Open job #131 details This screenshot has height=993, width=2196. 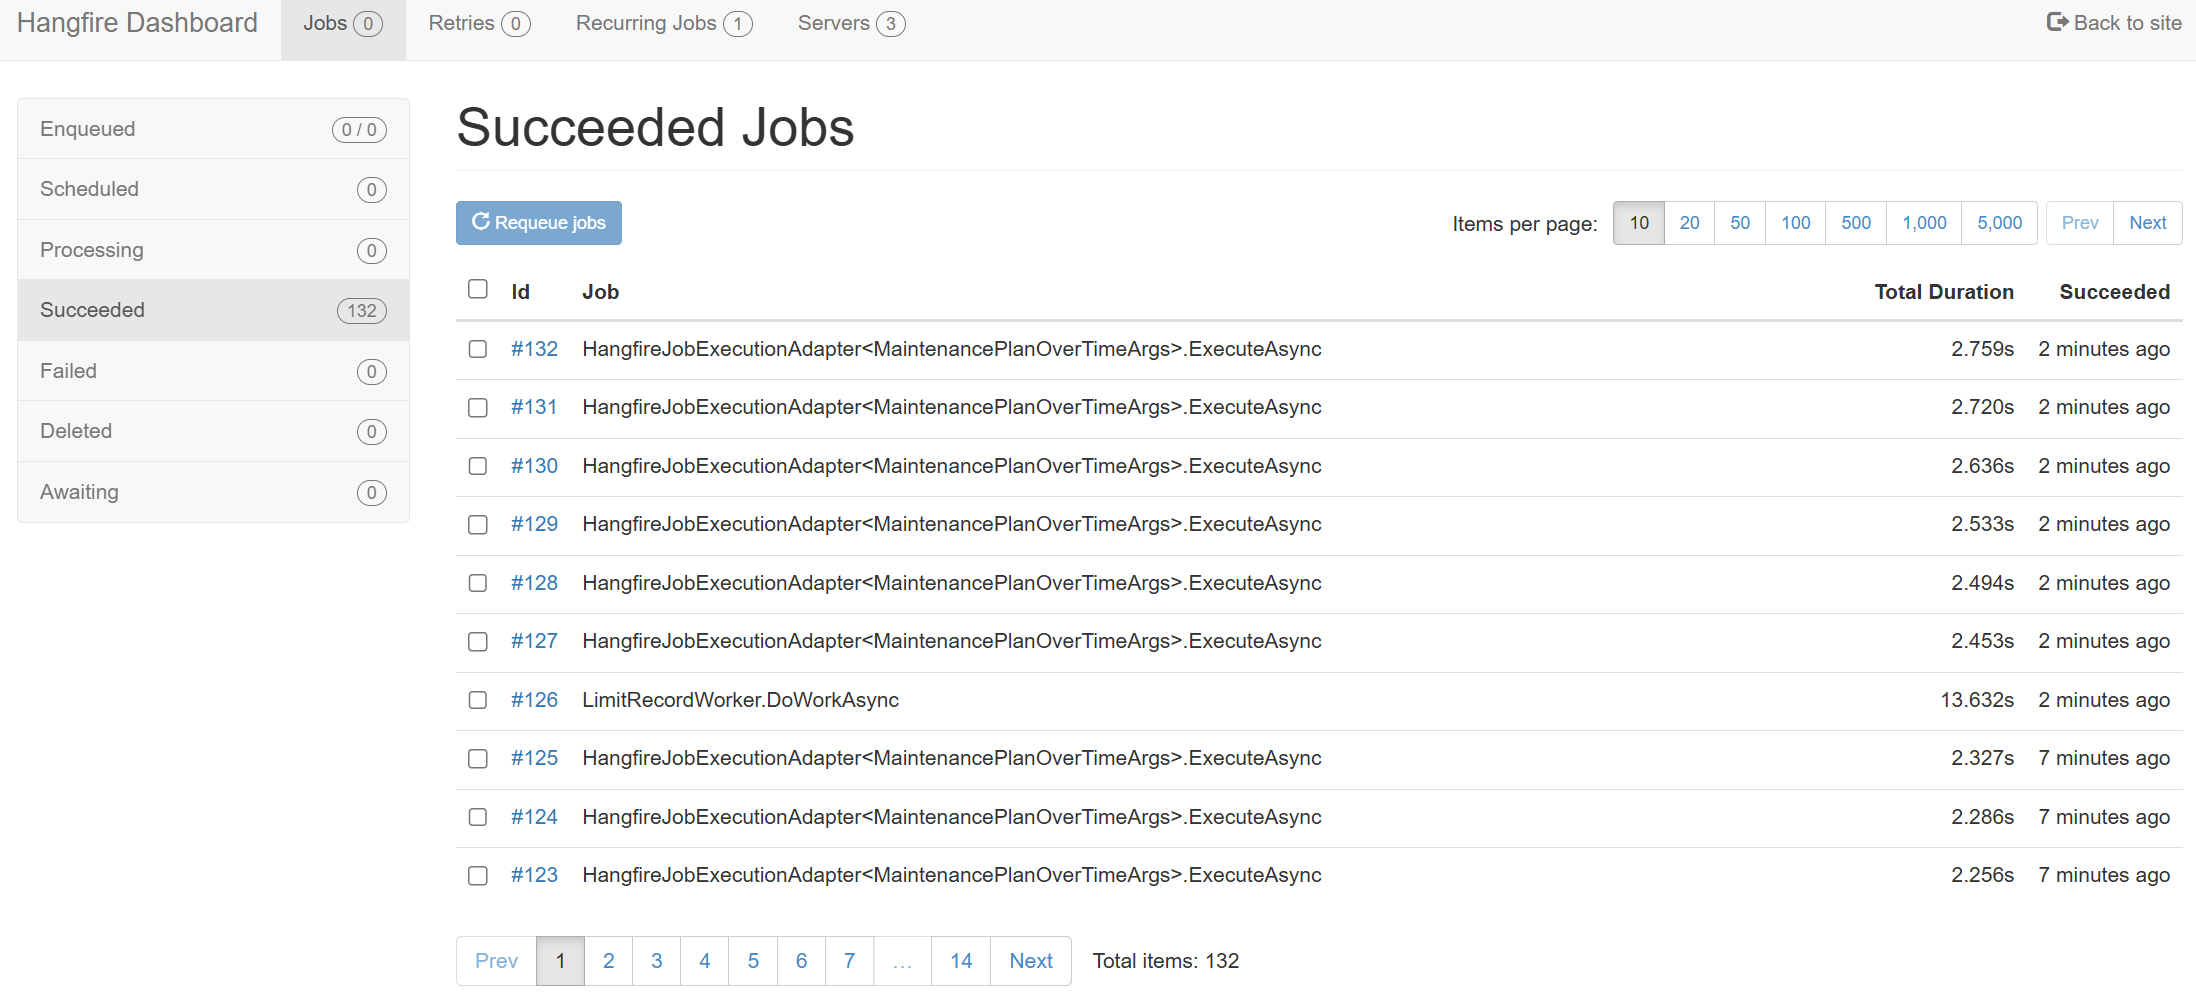pyautogui.click(x=534, y=407)
